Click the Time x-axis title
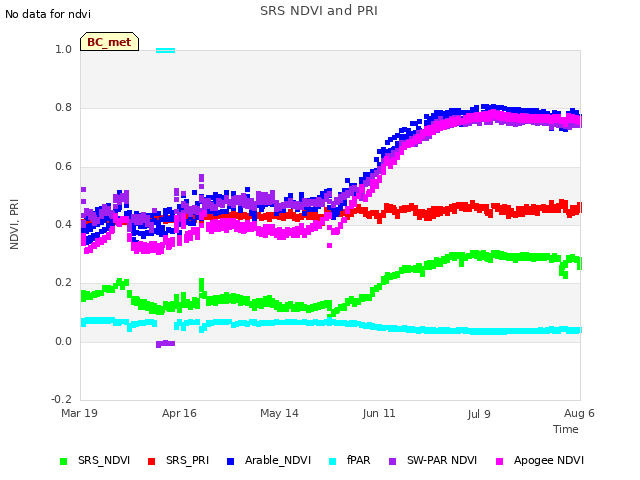640x480 pixels. pyautogui.click(x=566, y=429)
